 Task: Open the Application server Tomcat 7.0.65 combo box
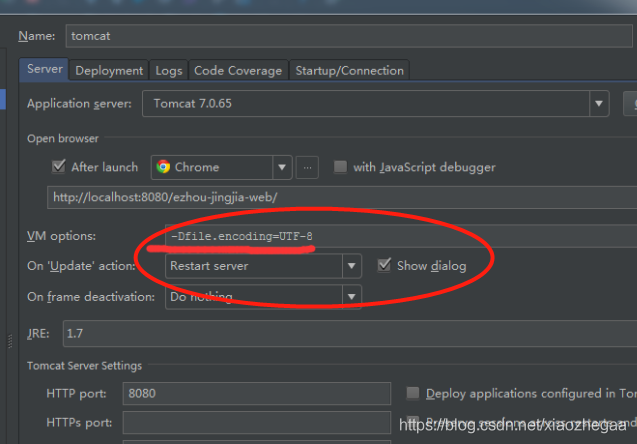coord(375,104)
